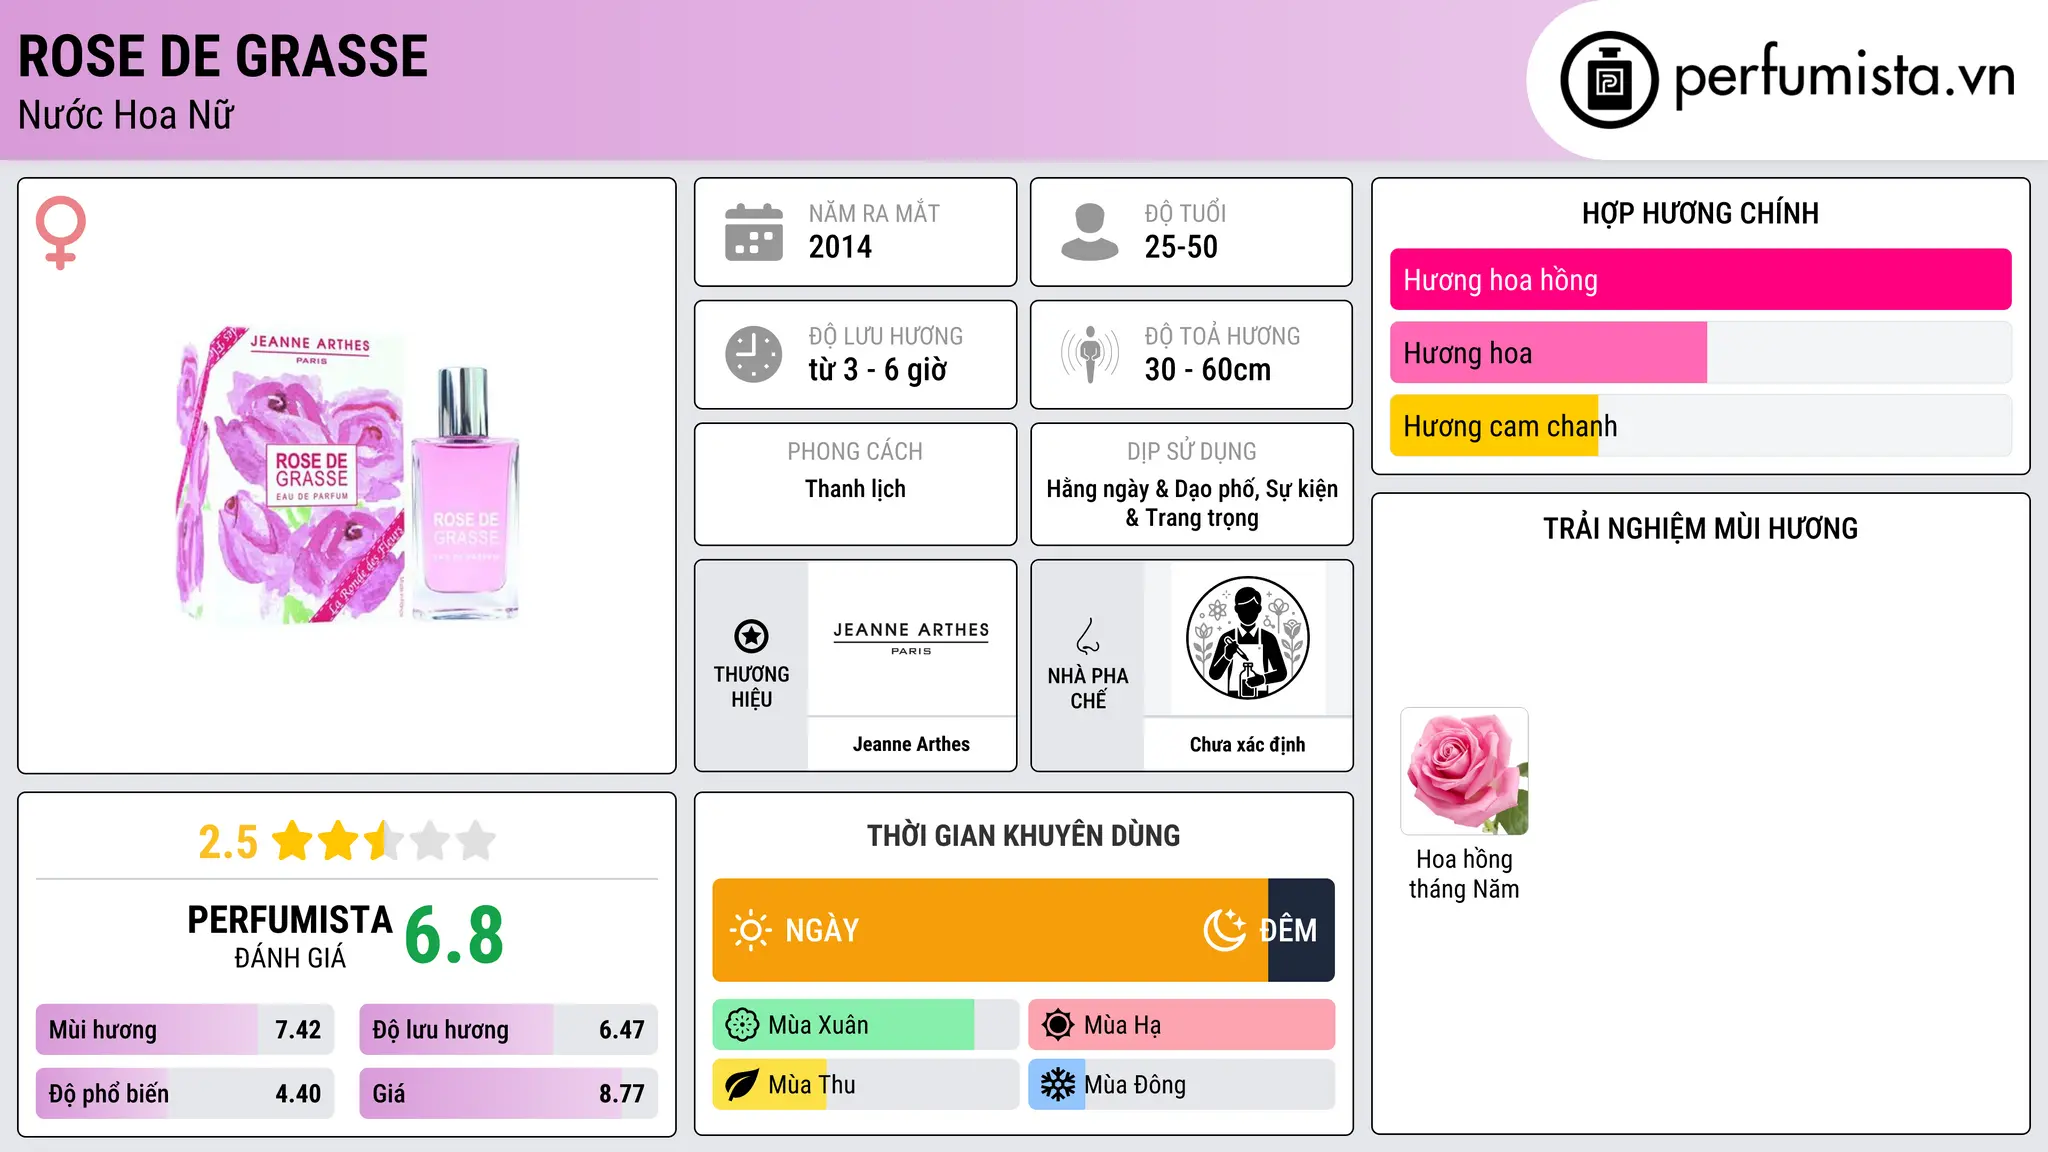Click the occasion text Hằng ngày & Dạo phố

(1153, 489)
